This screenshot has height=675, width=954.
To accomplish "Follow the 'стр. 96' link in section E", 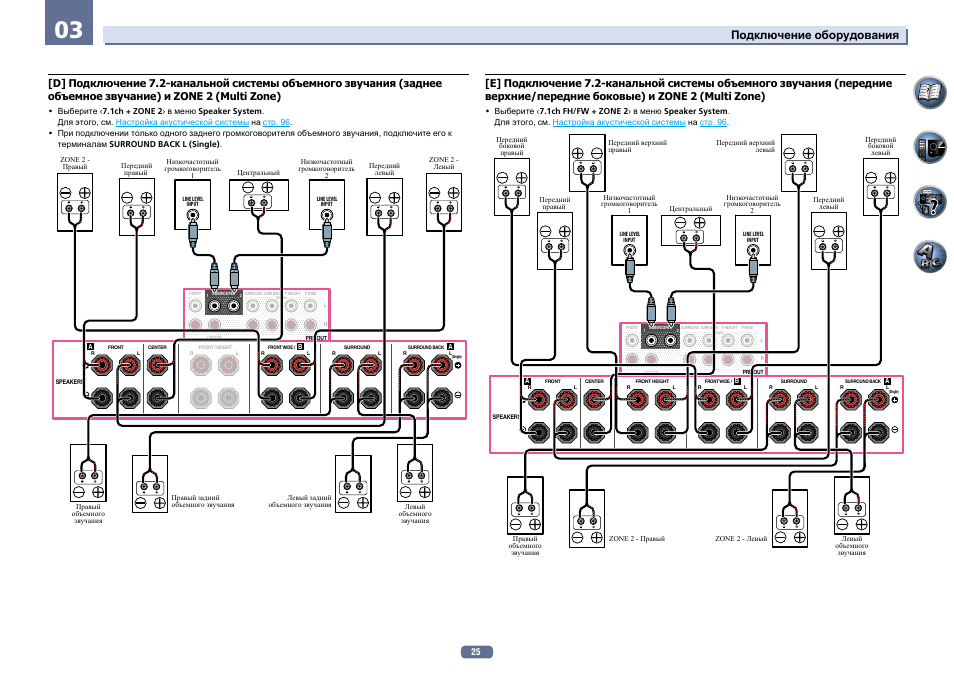I will coord(713,122).
